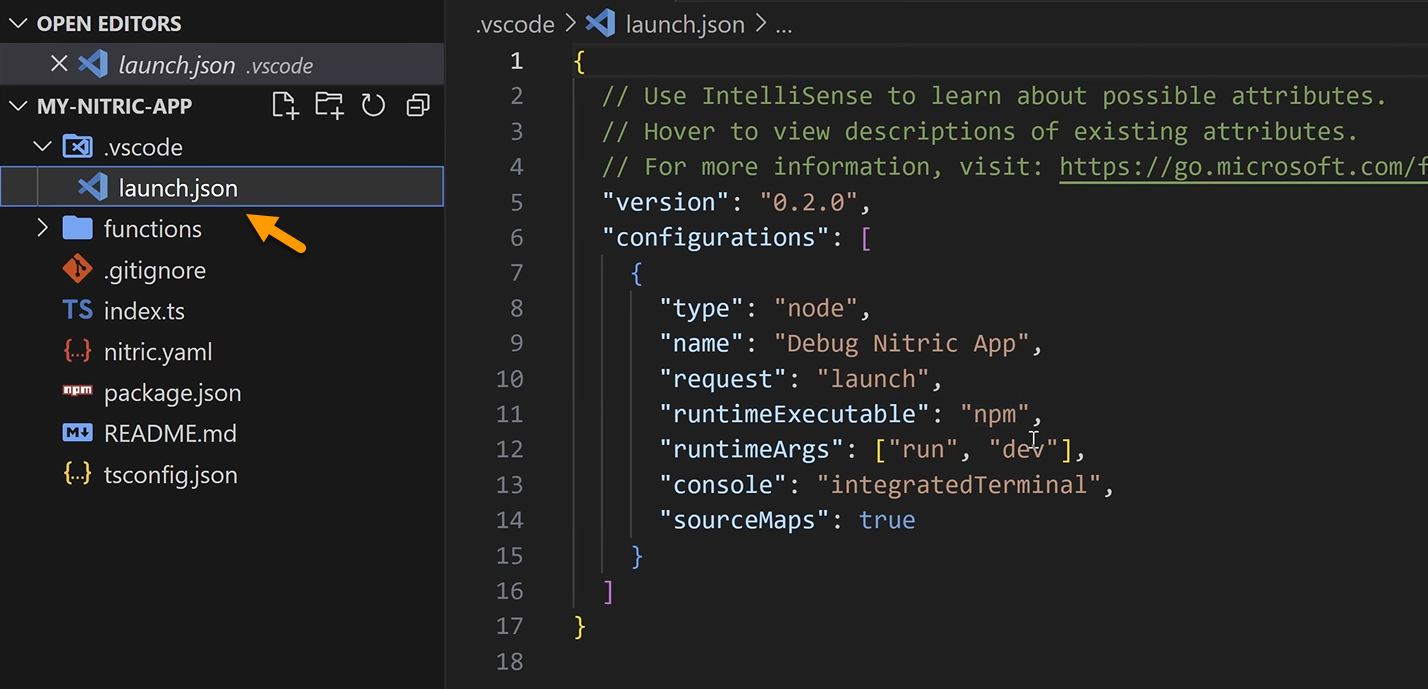Create a new folder in the Explorer
Image resolution: width=1428 pixels, height=689 pixels.
pyautogui.click(x=329, y=105)
